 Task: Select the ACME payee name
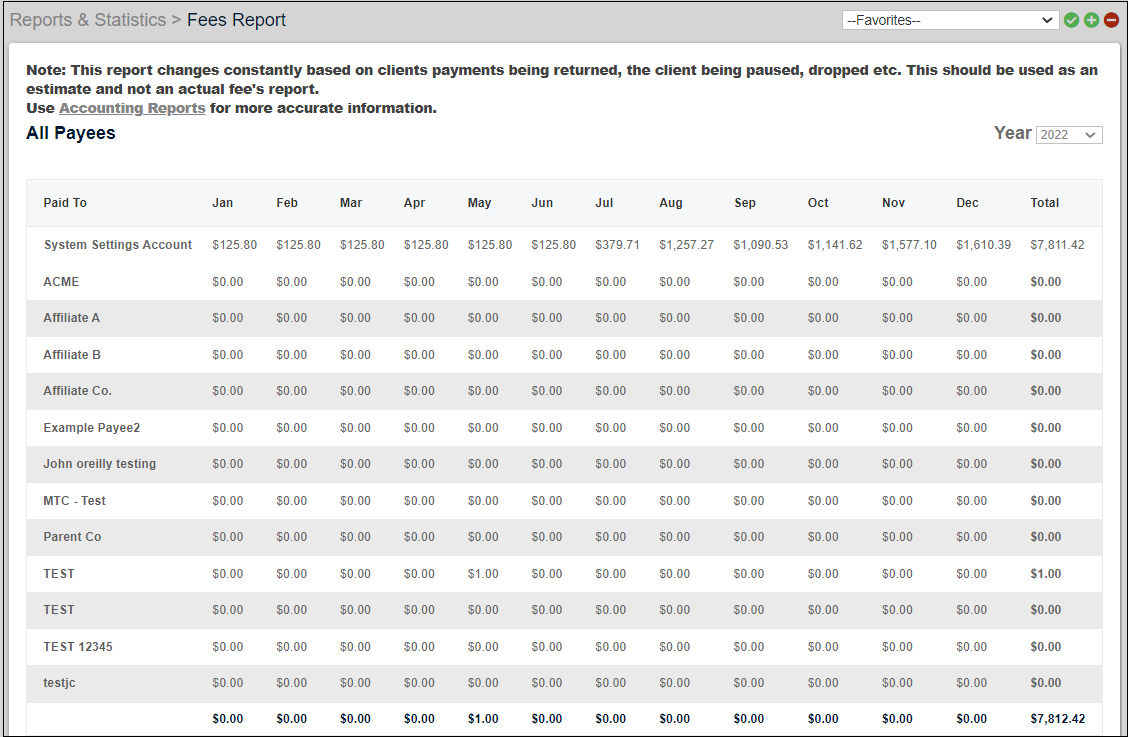[x=61, y=281]
